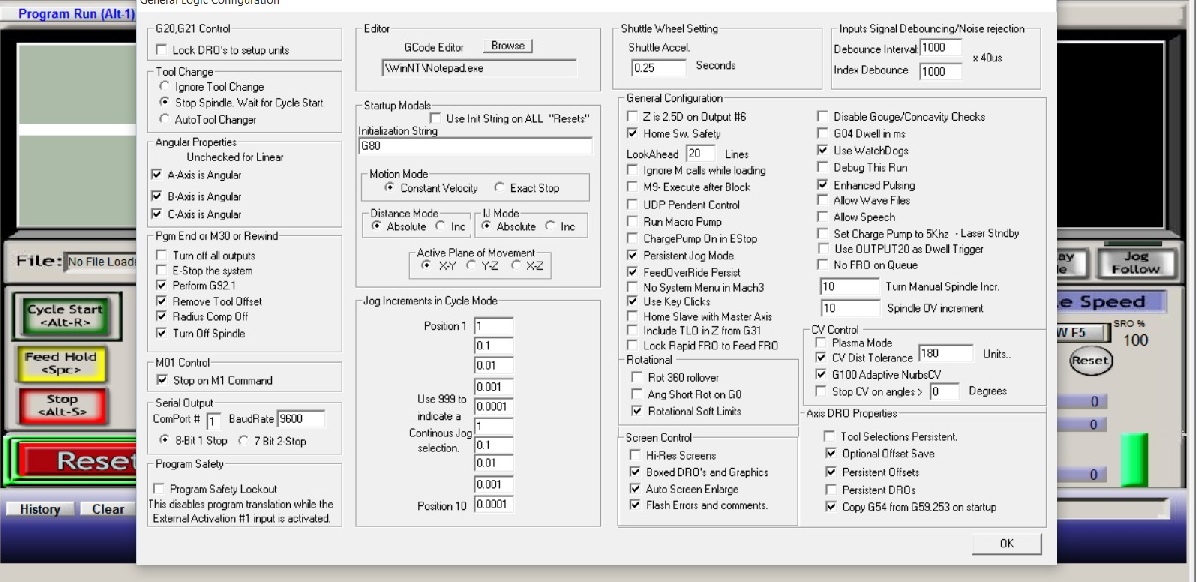Image resolution: width=1197 pixels, height=582 pixels.
Task: Uncheck B-Axis is Angular
Action: pyautogui.click(x=157, y=196)
